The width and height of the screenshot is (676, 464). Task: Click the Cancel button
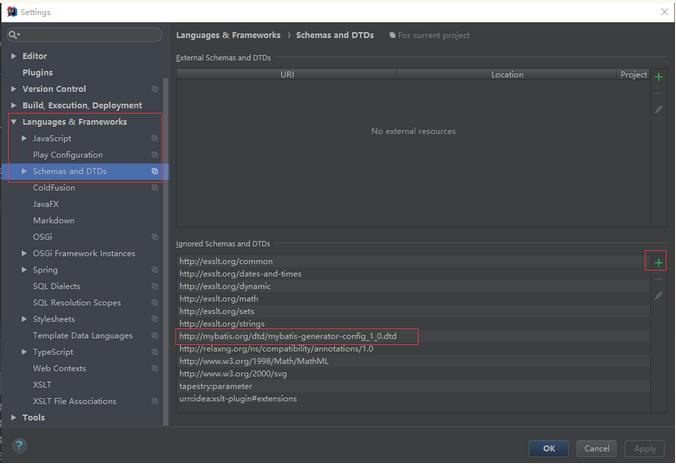point(597,449)
